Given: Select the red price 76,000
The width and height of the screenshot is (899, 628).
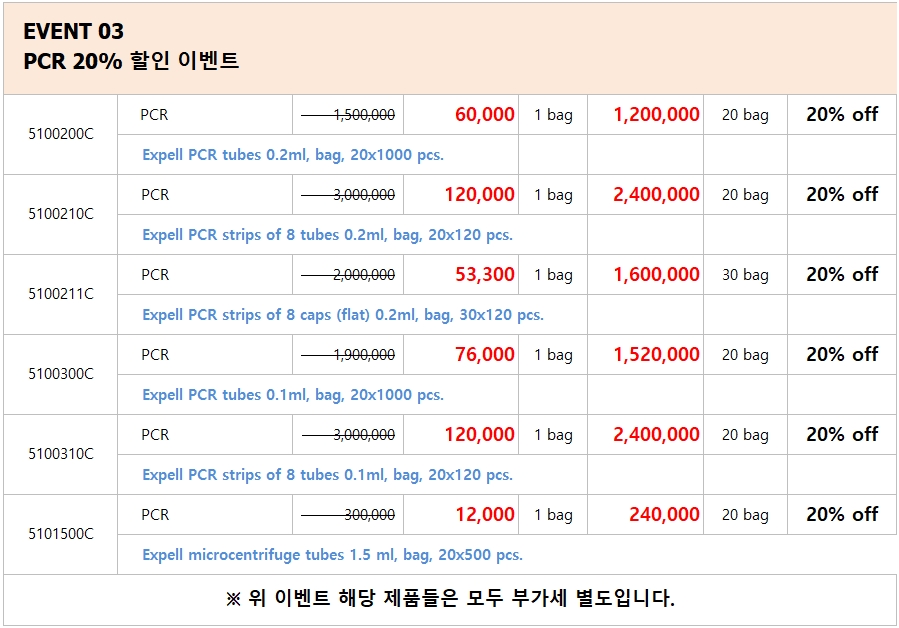Looking at the screenshot, I should tap(484, 355).
